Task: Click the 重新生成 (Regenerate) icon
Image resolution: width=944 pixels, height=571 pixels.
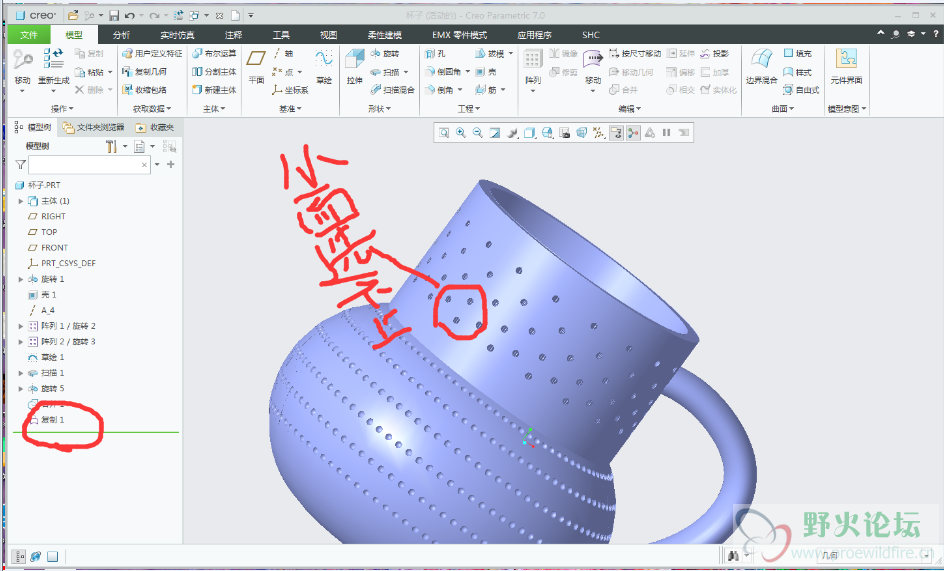Action: (x=54, y=59)
